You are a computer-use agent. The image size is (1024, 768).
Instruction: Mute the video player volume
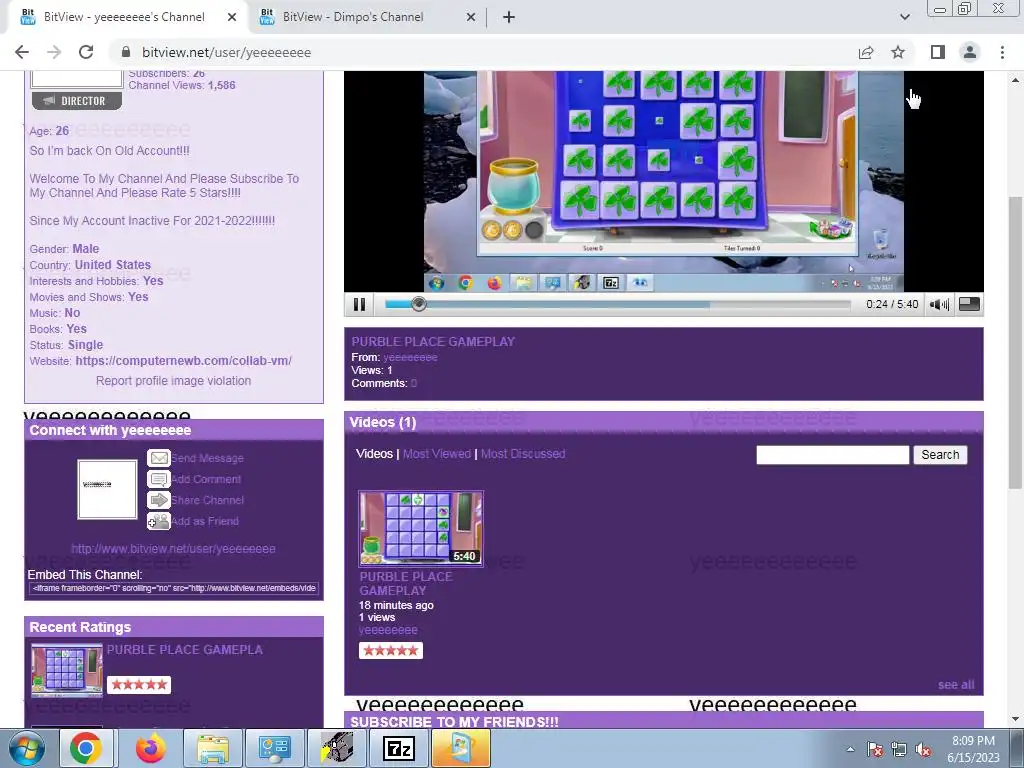[939, 304]
